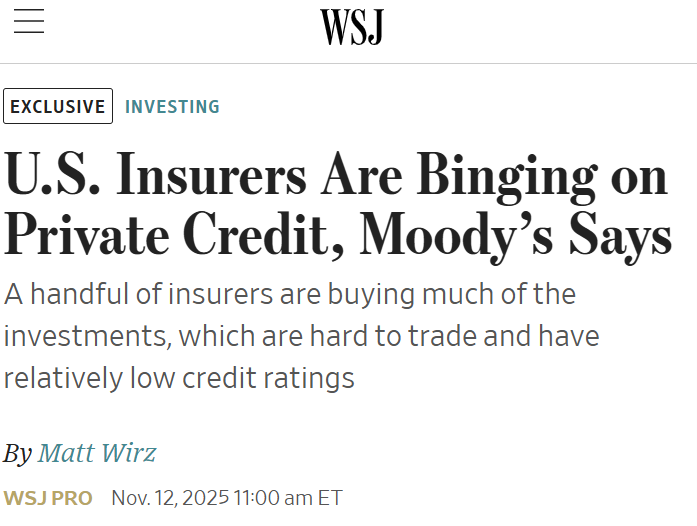
Task: Open author Matt Wirz's profile link
Action: pos(97,453)
